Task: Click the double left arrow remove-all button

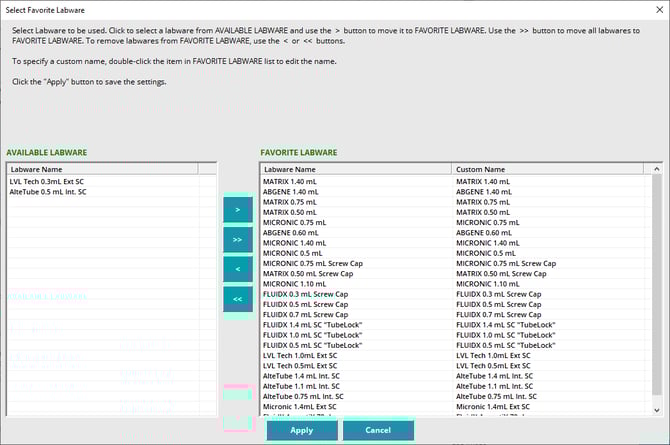Action: (x=237, y=298)
